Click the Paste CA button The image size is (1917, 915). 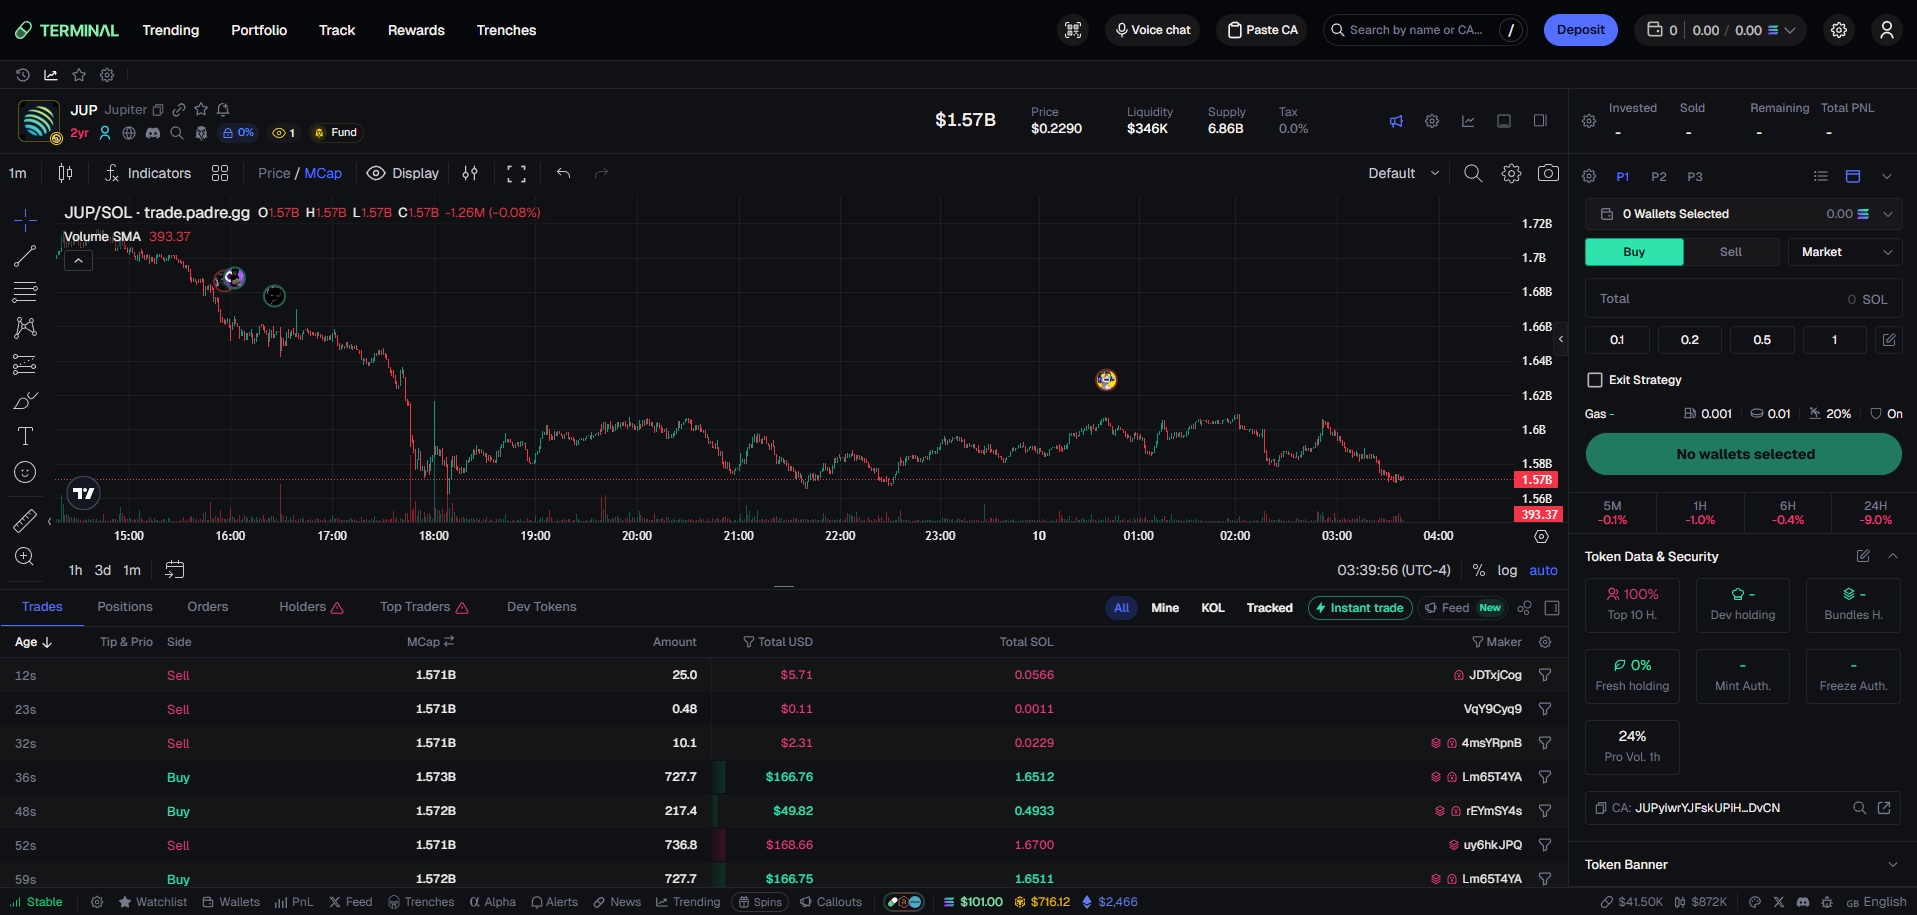(1262, 30)
